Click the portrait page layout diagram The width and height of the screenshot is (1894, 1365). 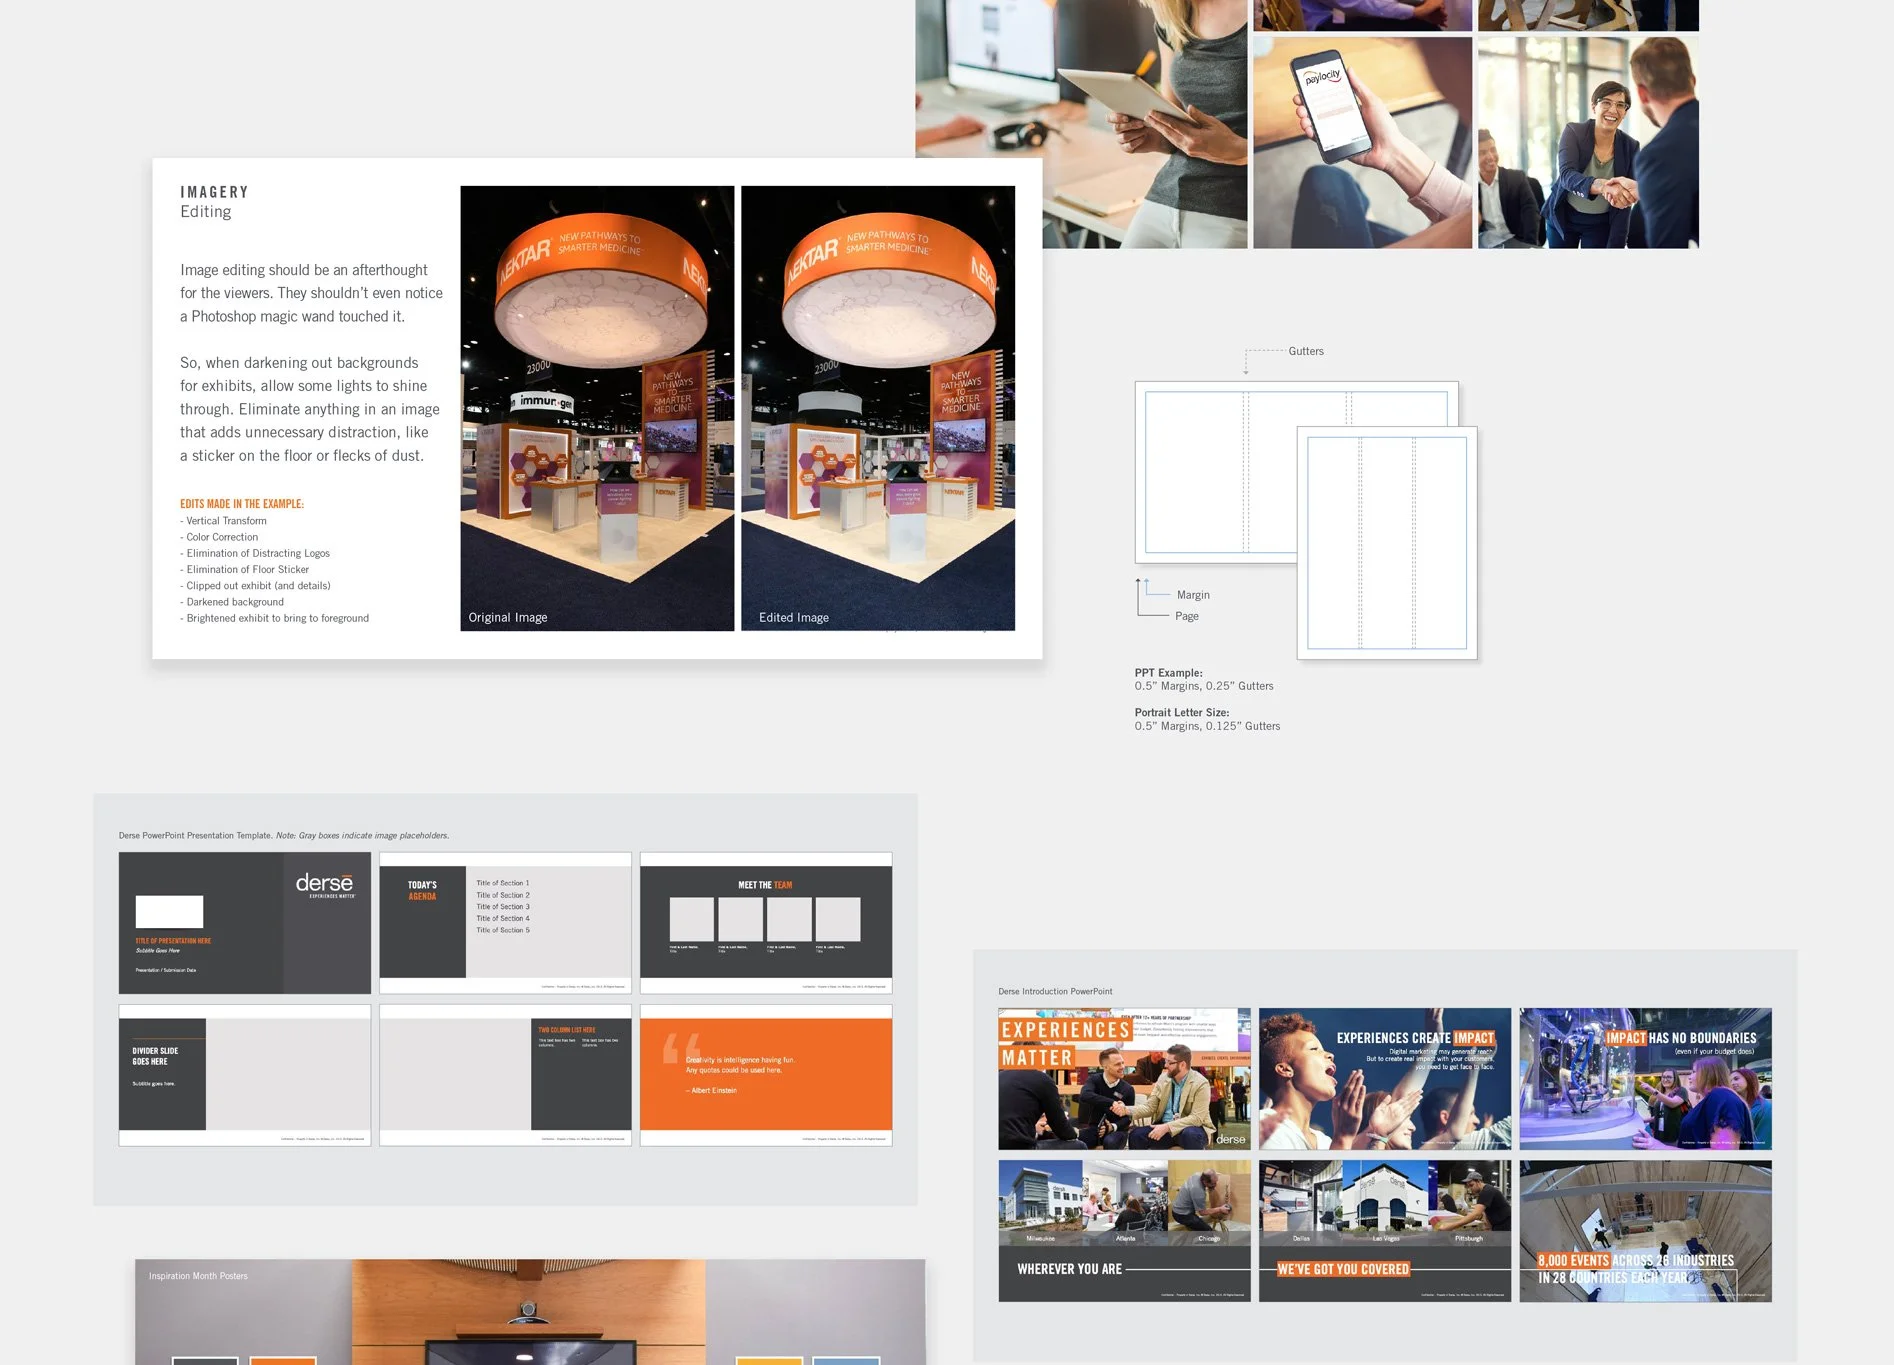pyautogui.click(x=1387, y=543)
